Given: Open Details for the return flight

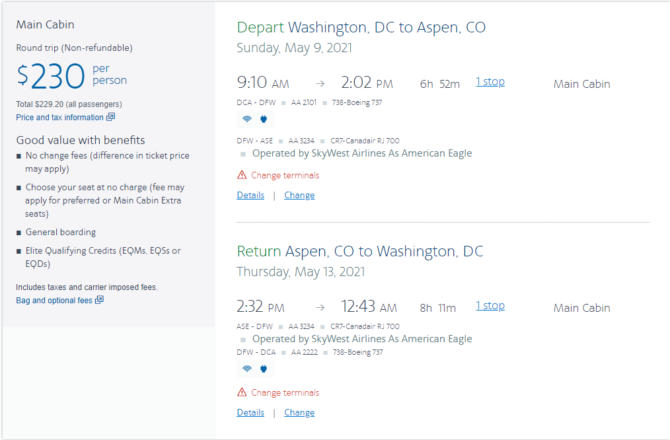Looking at the screenshot, I should (x=250, y=413).
